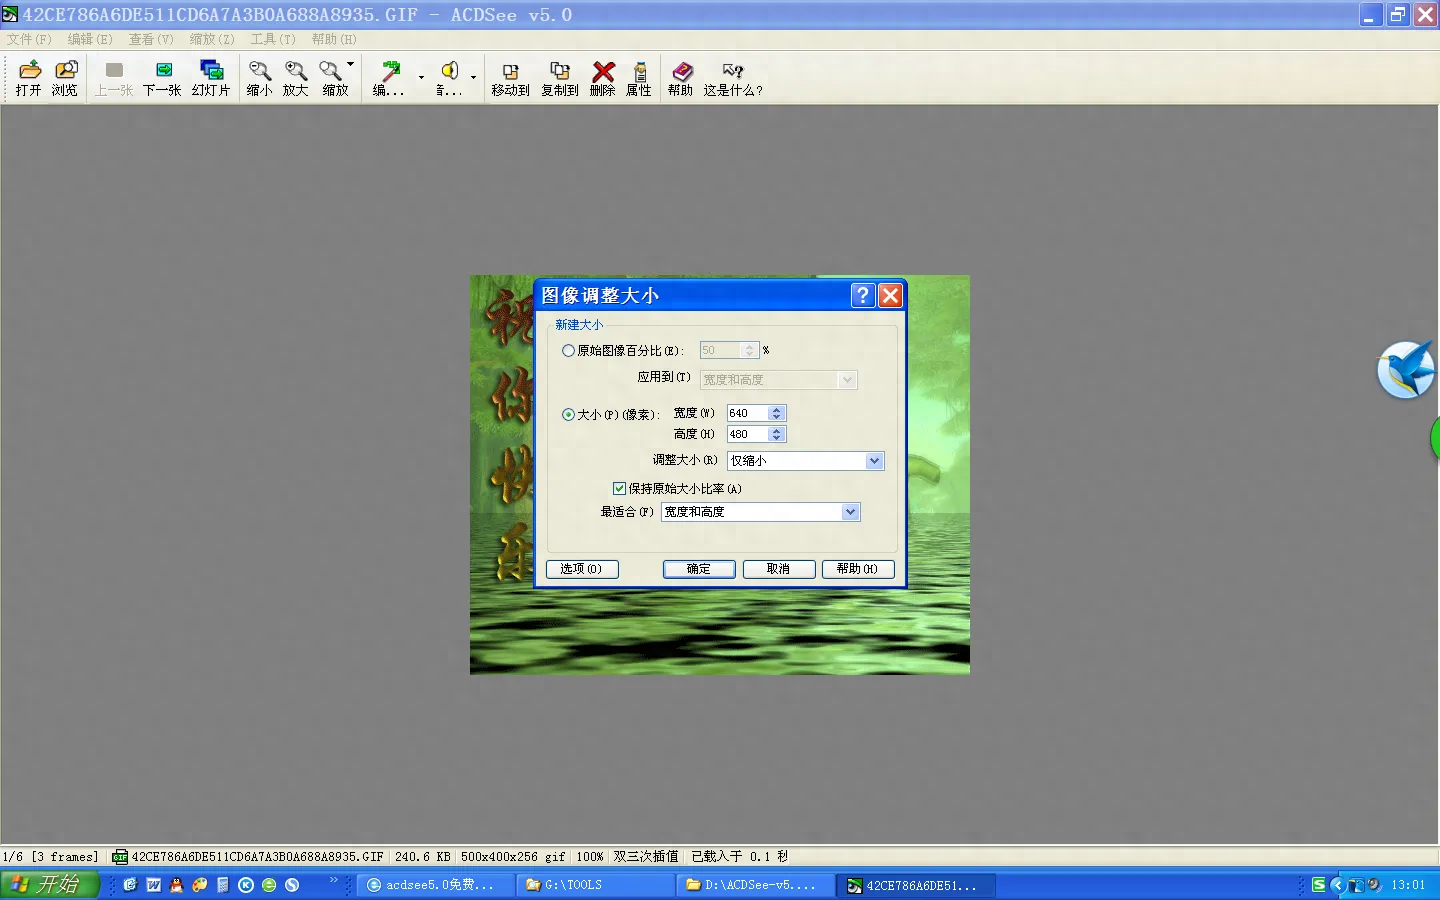Open the 最适合 dropdown showing 宽度和高度
This screenshot has height=900, width=1440.
tap(850, 512)
